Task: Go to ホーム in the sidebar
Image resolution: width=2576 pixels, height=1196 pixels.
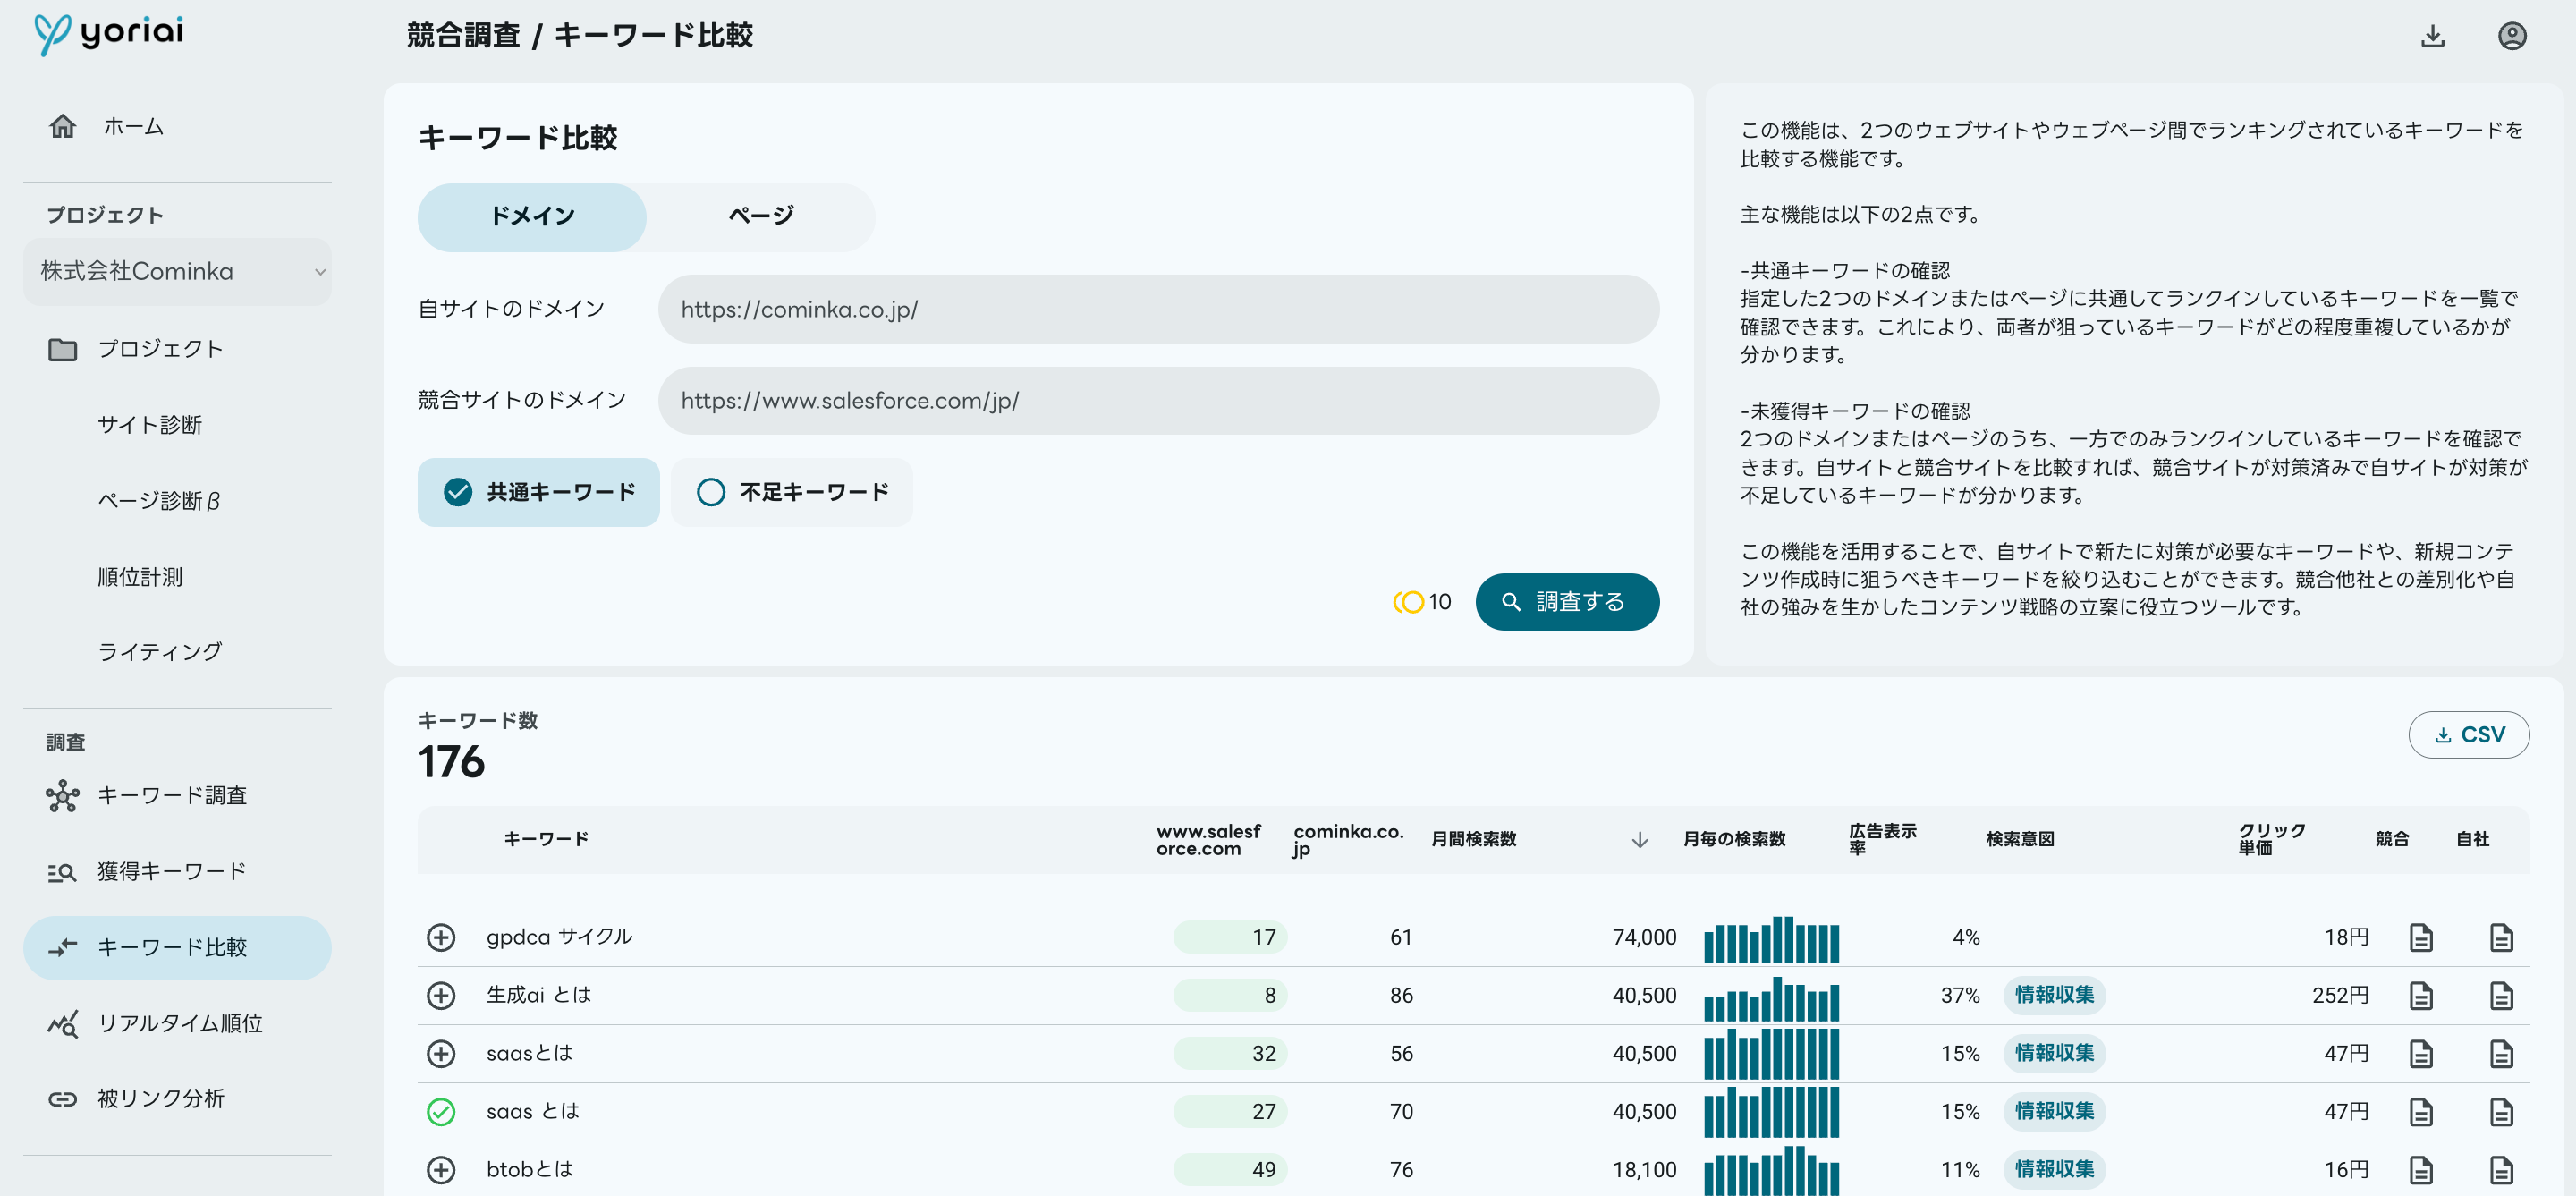Action: point(133,126)
